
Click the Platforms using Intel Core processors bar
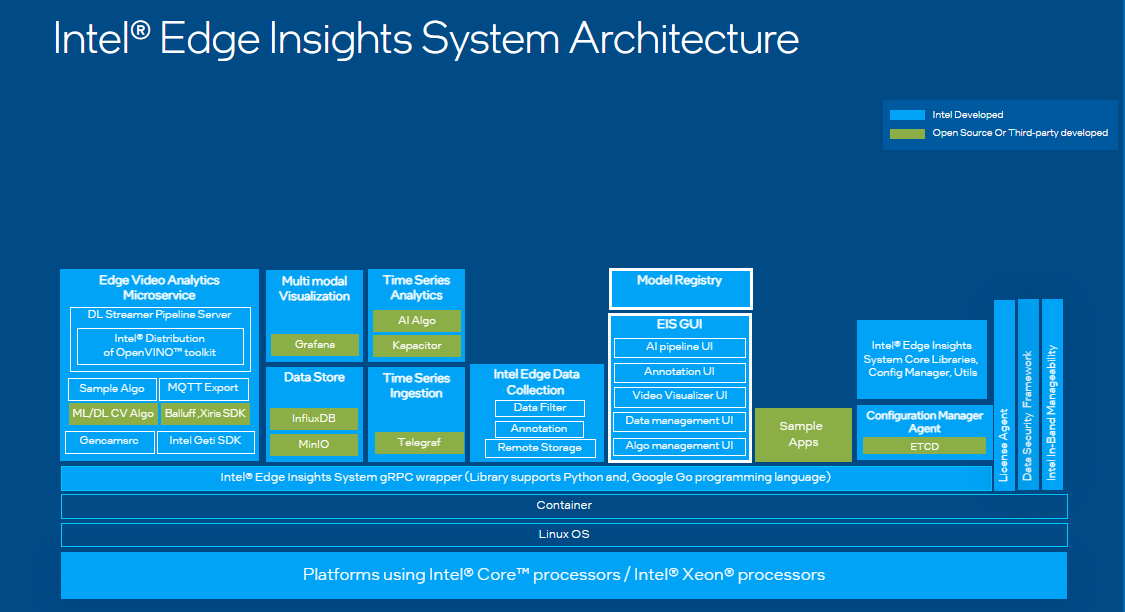coord(564,575)
